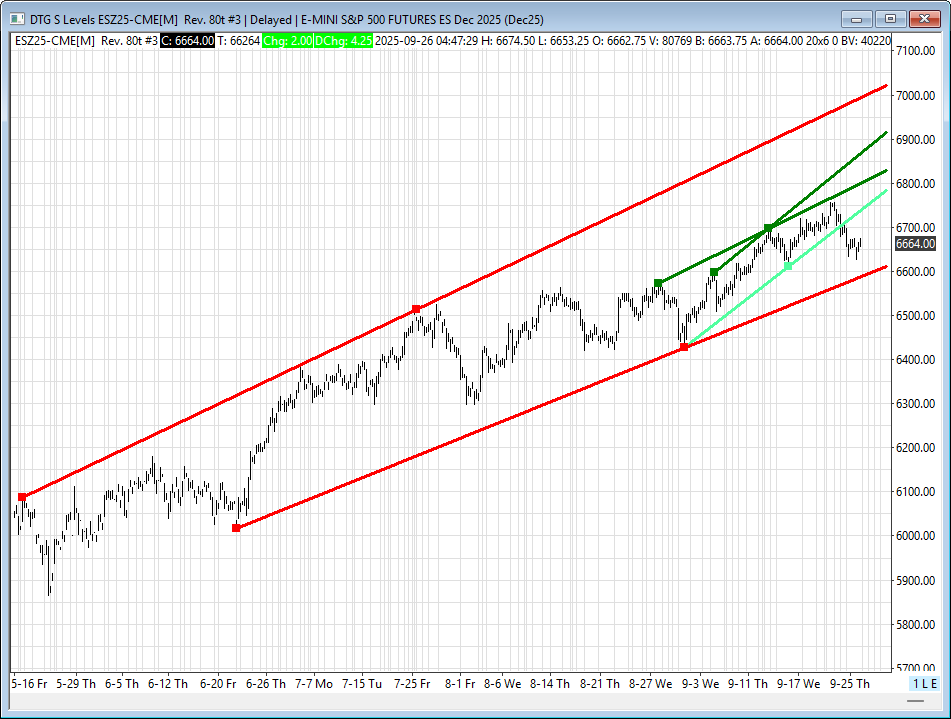951x719 pixels.
Task: Click the 6900.00 price axis label
Action: point(915,140)
